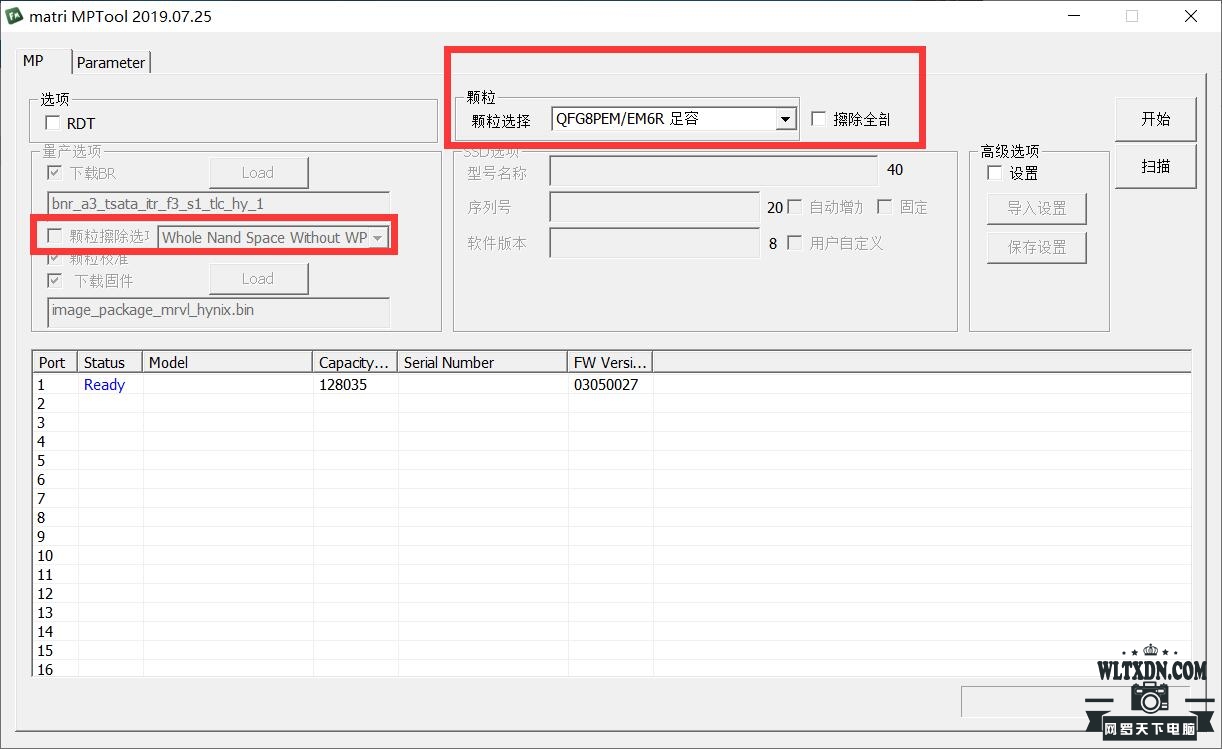Image resolution: width=1222 pixels, height=749 pixels.
Task: Enable the 用户自定义 checkbox
Action: [x=795, y=243]
